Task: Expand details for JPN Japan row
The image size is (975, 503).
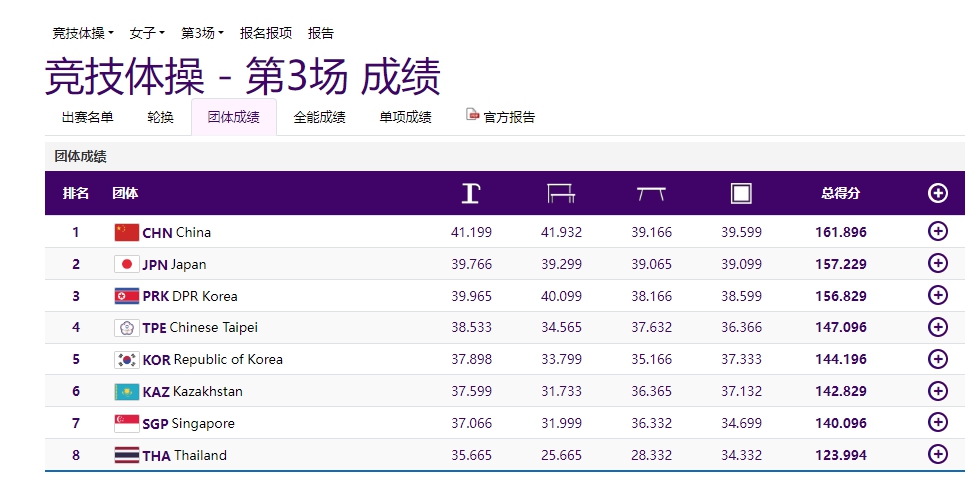Action: point(938,264)
